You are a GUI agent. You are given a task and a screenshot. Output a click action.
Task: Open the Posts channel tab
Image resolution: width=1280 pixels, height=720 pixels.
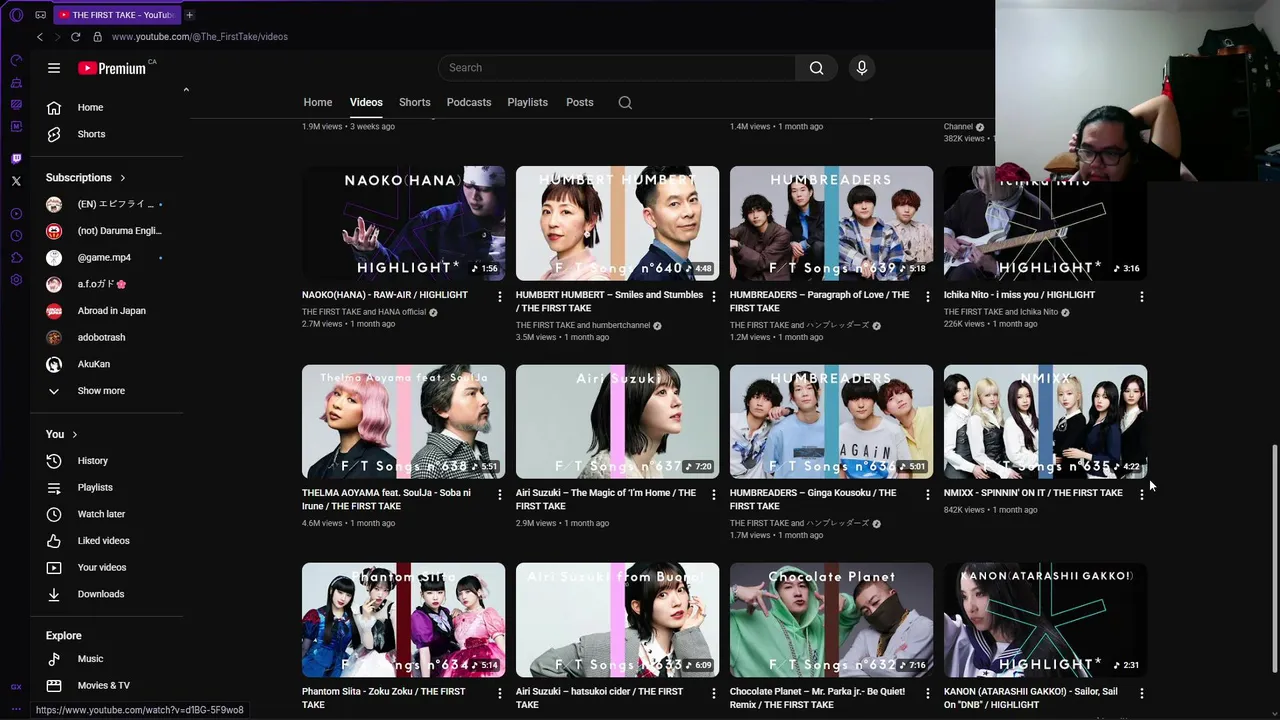(579, 102)
